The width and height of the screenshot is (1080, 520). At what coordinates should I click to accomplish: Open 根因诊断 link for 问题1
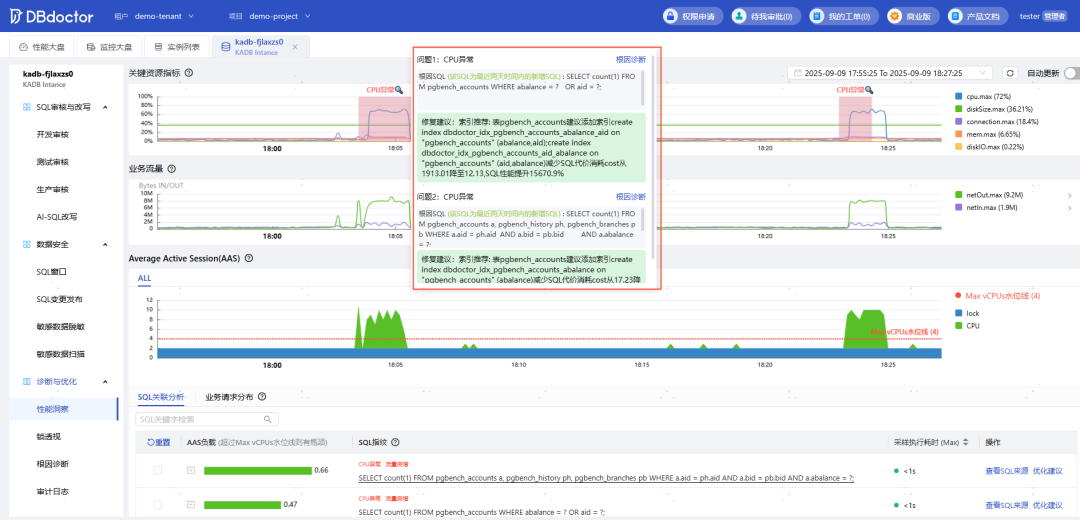[x=631, y=59]
